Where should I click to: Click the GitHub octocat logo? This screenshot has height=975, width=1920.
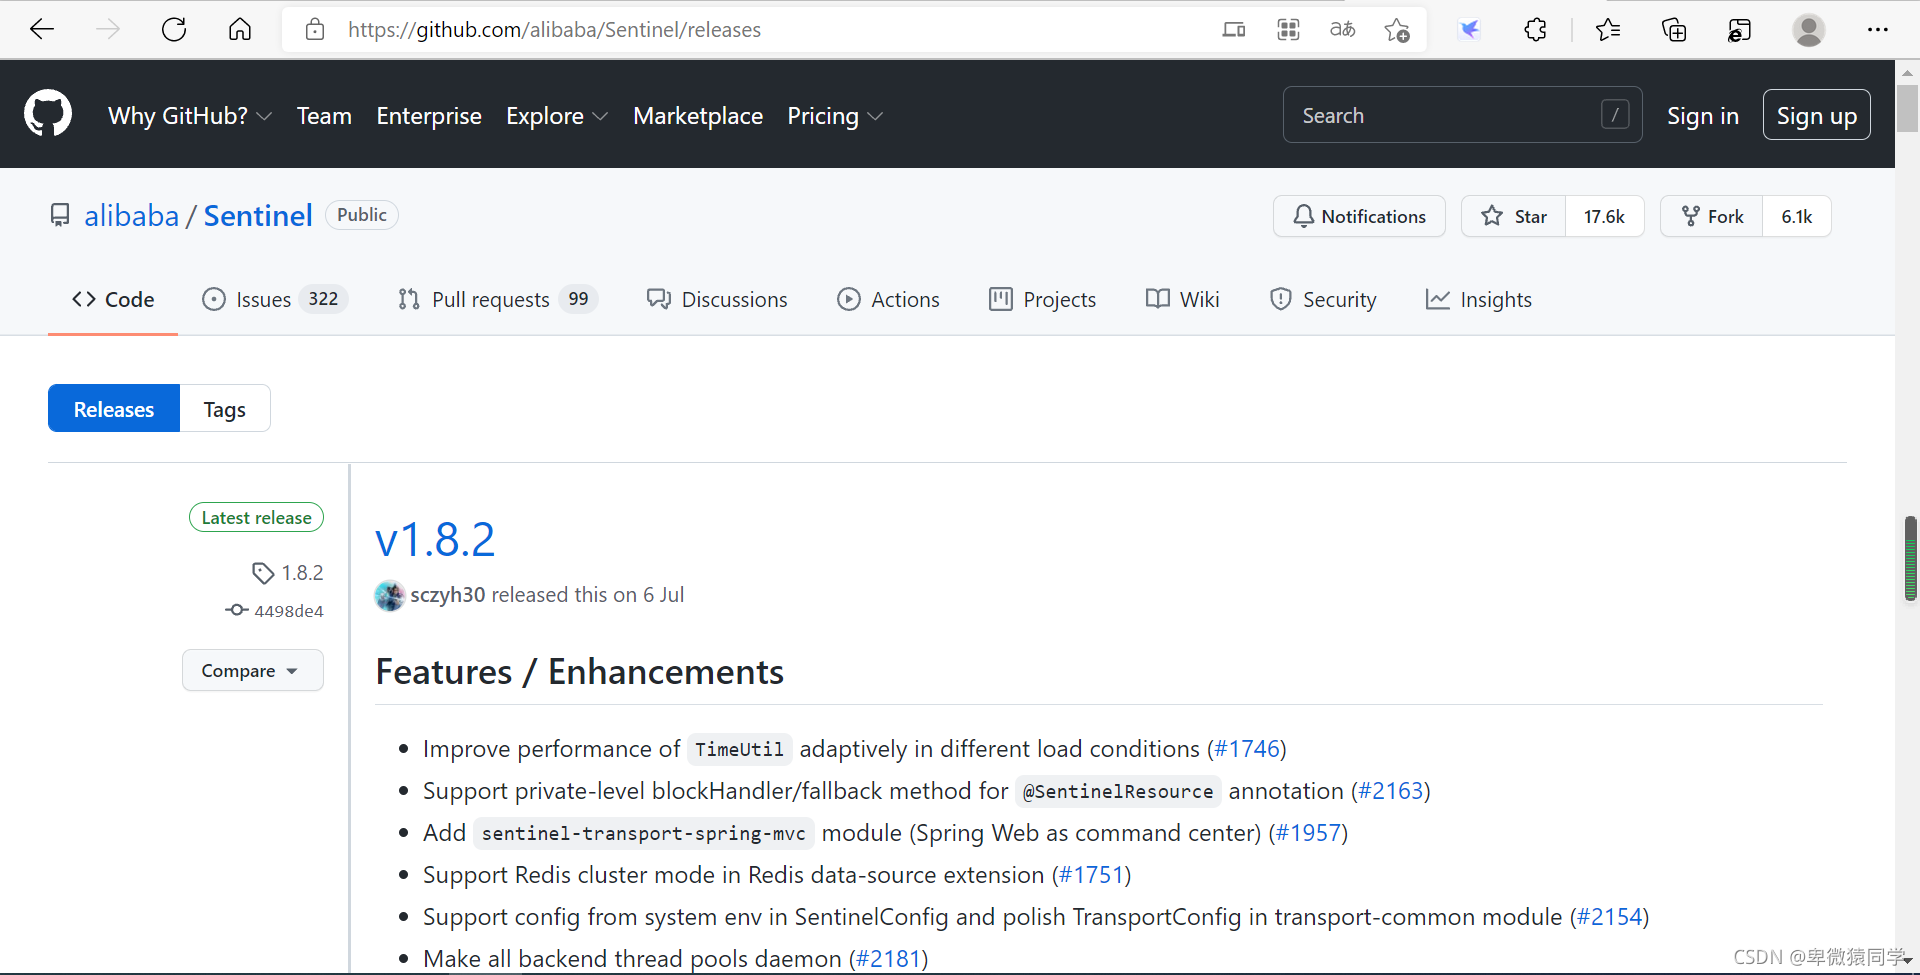pyautogui.click(x=48, y=114)
